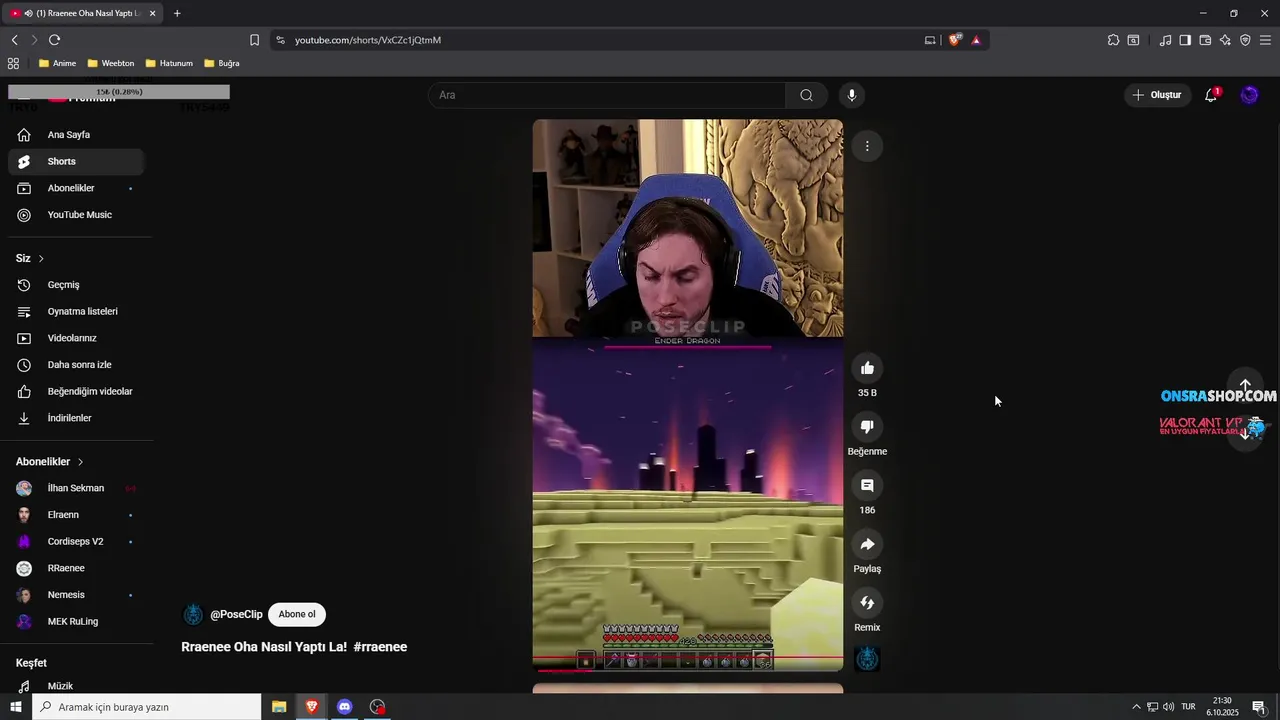Open the Windows Start menu
This screenshot has height=720, width=1280.
click(x=16, y=707)
